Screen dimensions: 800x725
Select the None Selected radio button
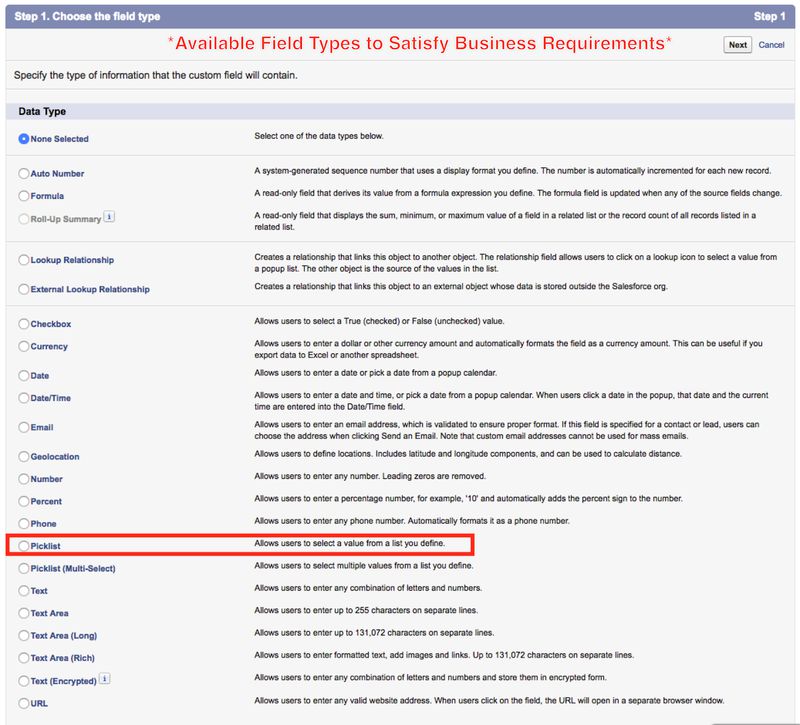coord(24,139)
